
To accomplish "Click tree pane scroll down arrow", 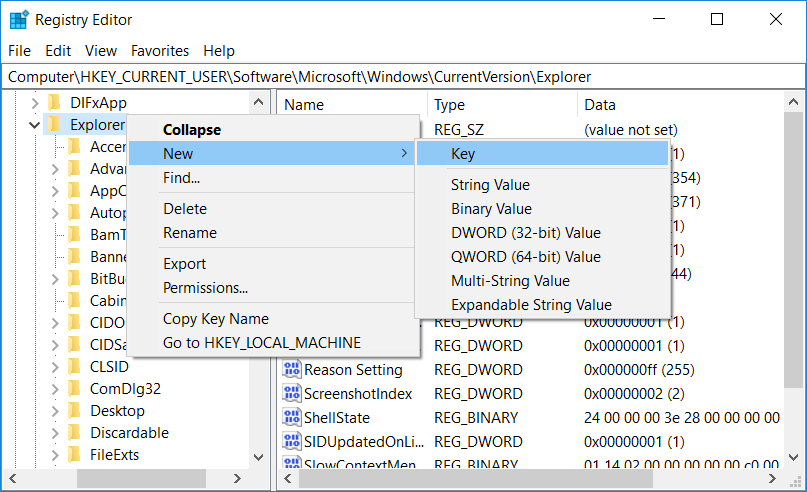I will tap(259, 457).
